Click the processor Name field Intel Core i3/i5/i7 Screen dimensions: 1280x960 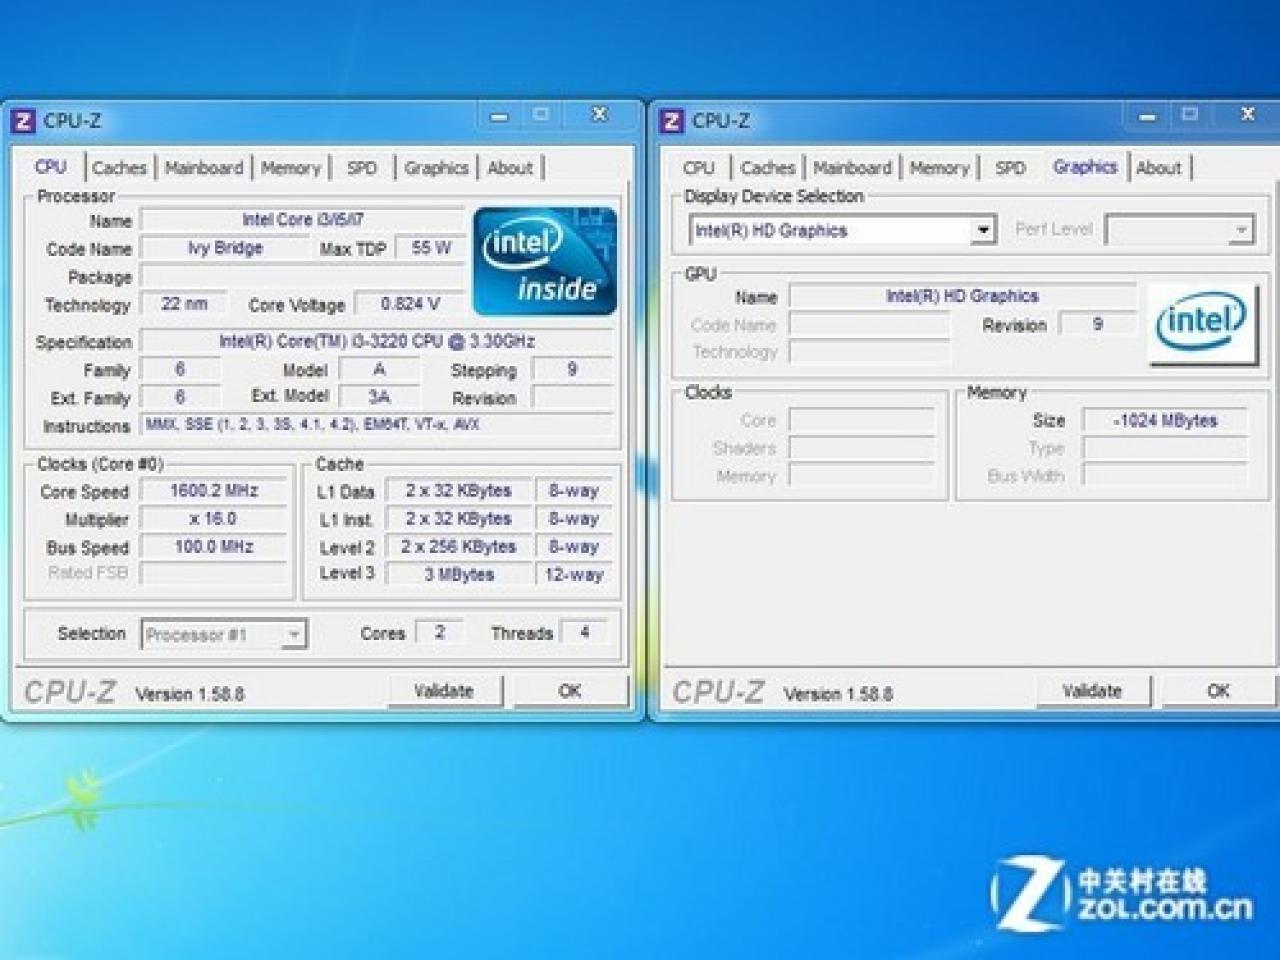[x=302, y=220]
